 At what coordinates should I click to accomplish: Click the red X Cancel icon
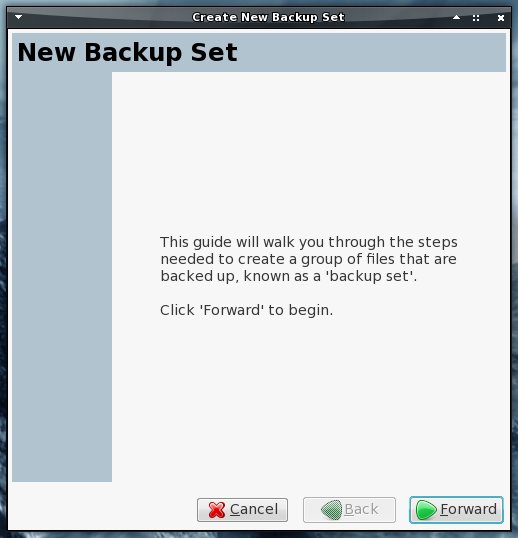coord(217,510)
